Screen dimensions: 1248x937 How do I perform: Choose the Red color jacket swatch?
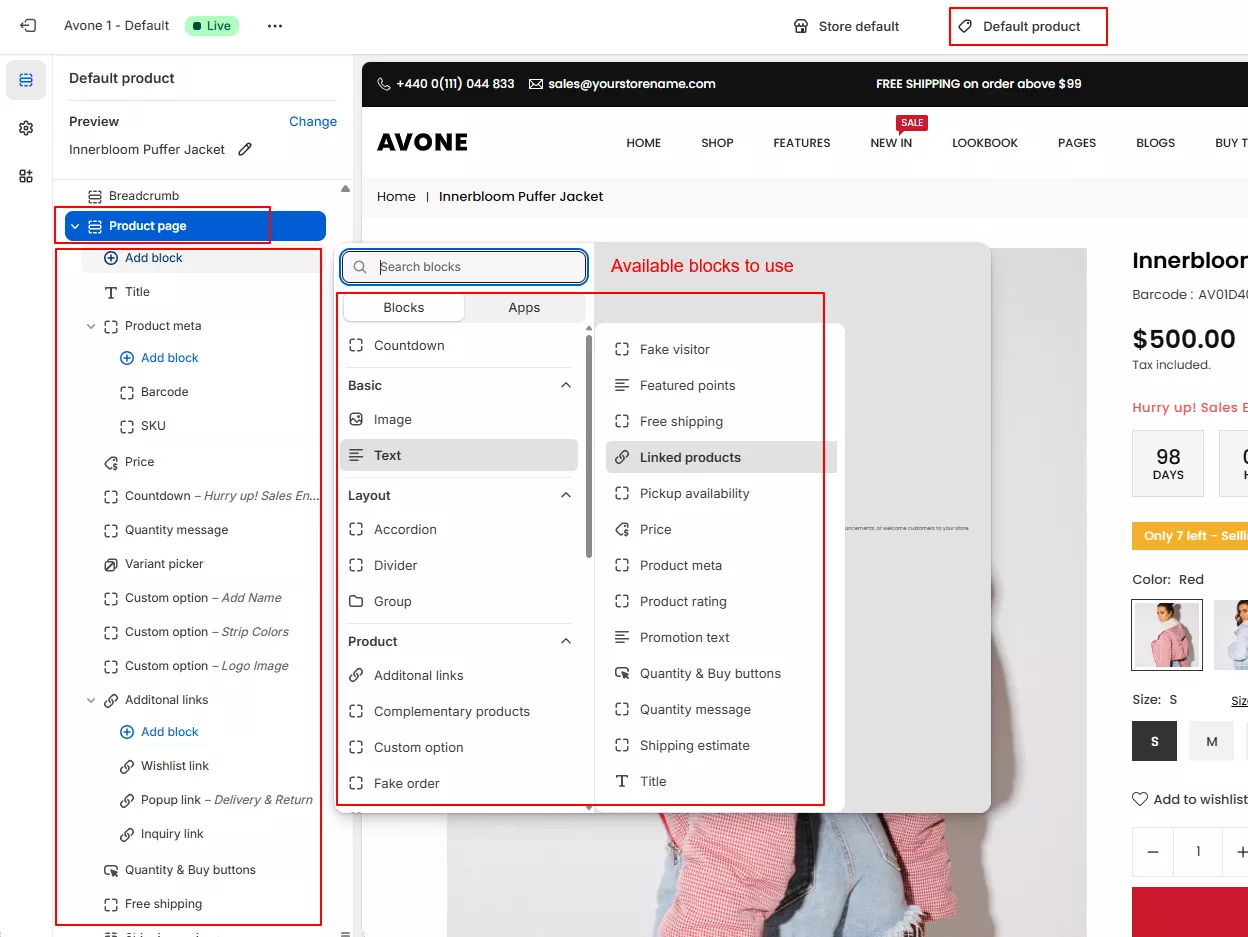(1166, 635)
